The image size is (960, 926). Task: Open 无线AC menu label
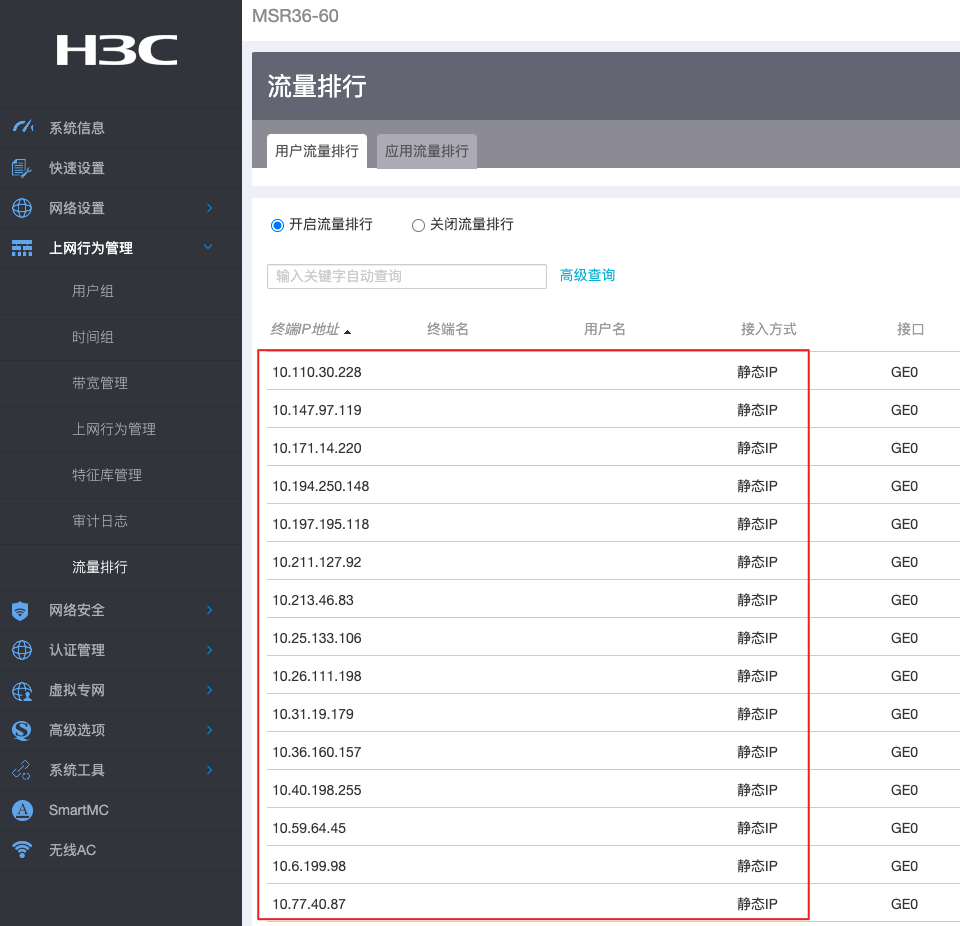tap(73, 850)
